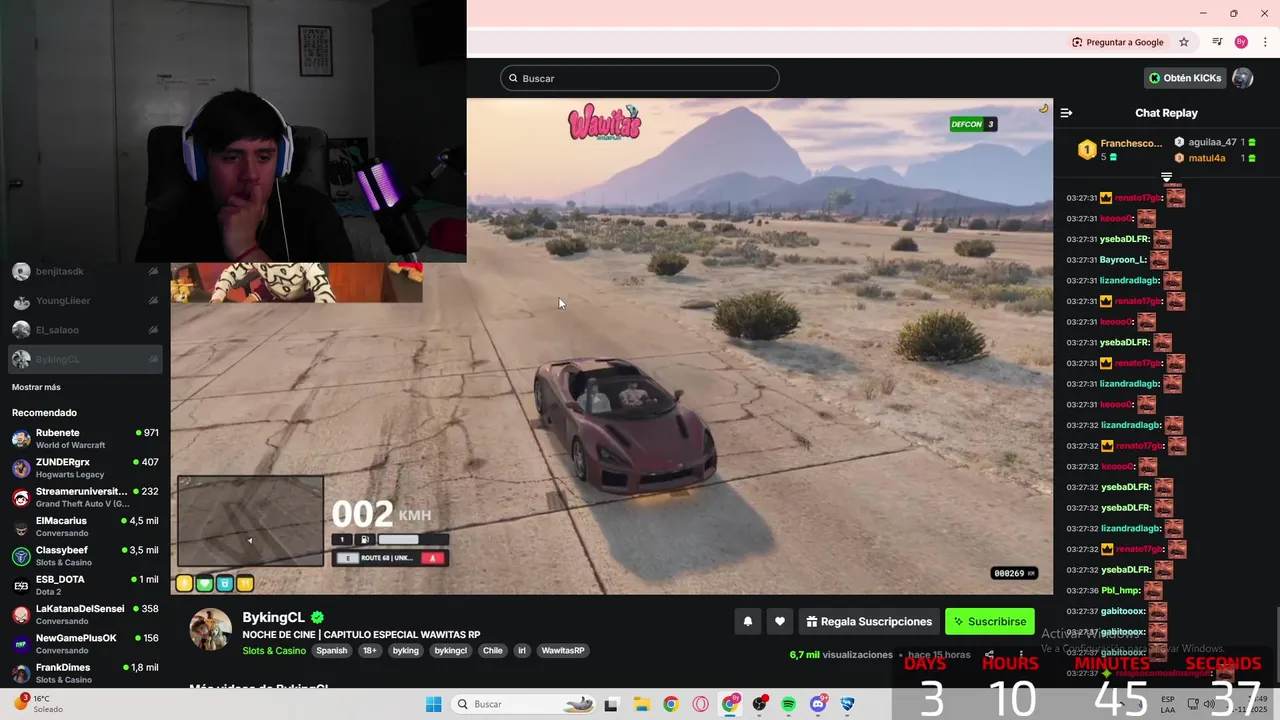Open weather widget showing 16°C Soleado
Image resolution: width=1280 pixels, height=720 pixels.
[x=38, y=704]
